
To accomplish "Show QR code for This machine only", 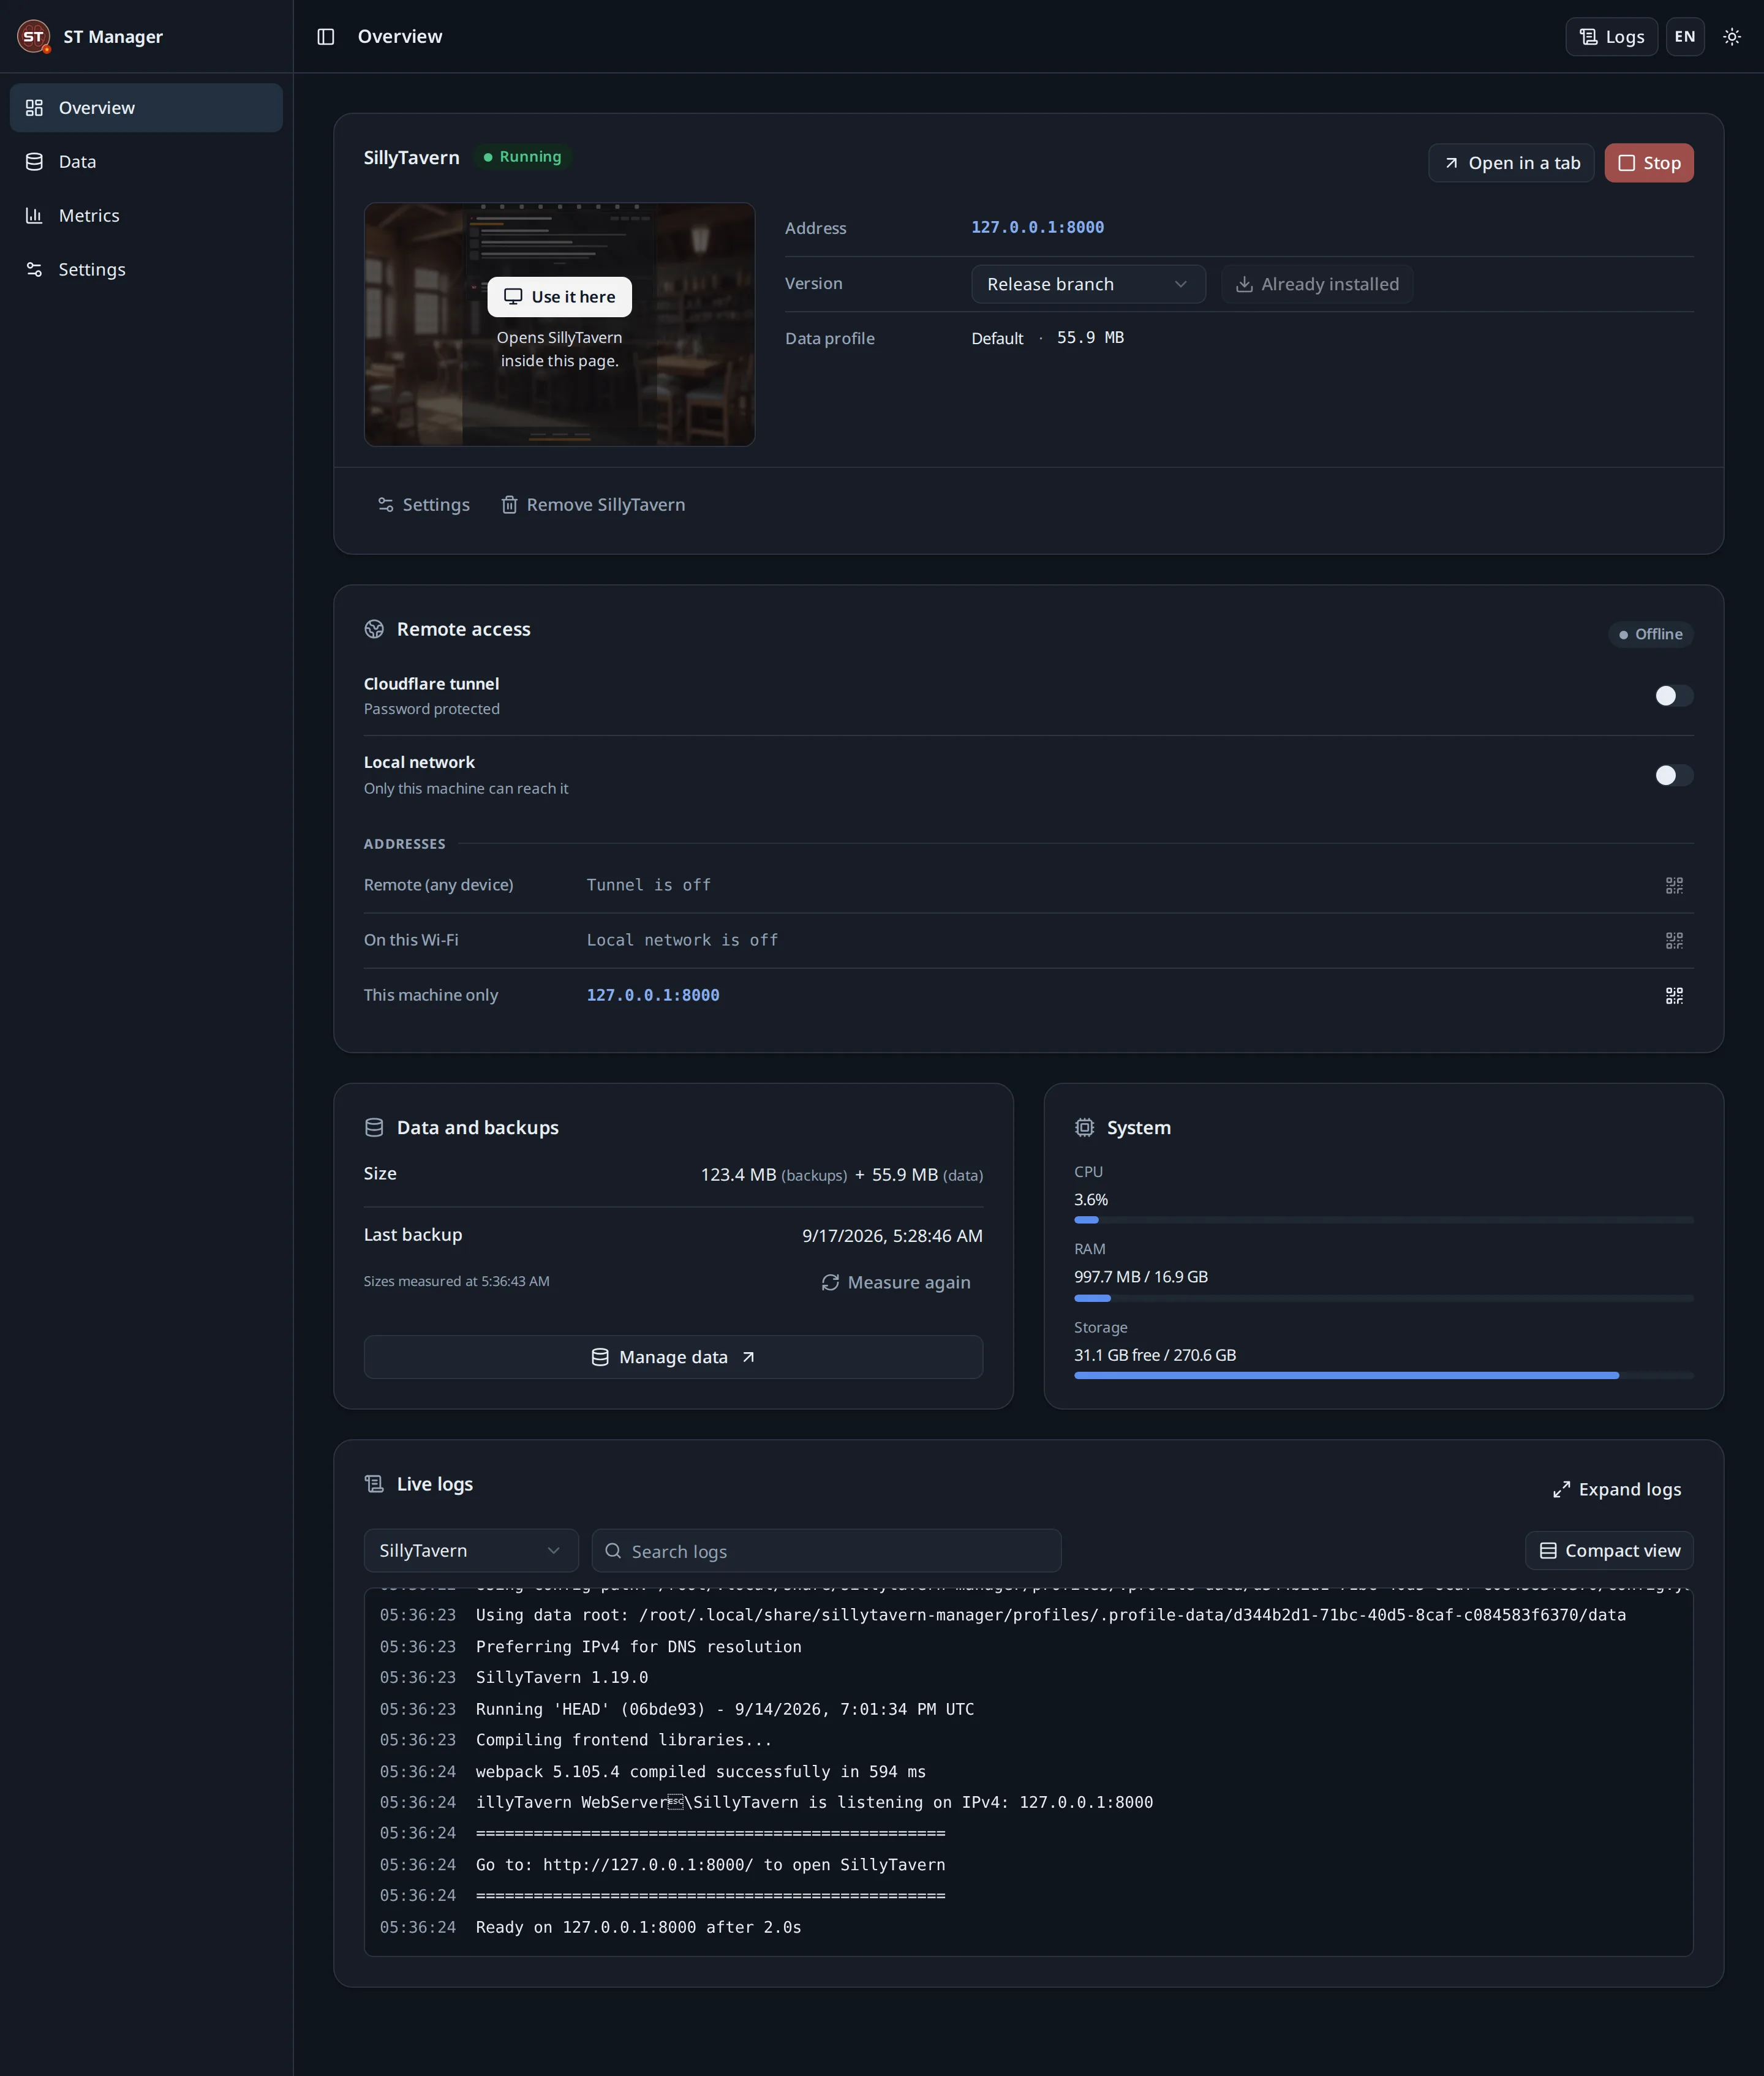I will pos(1674,996).
